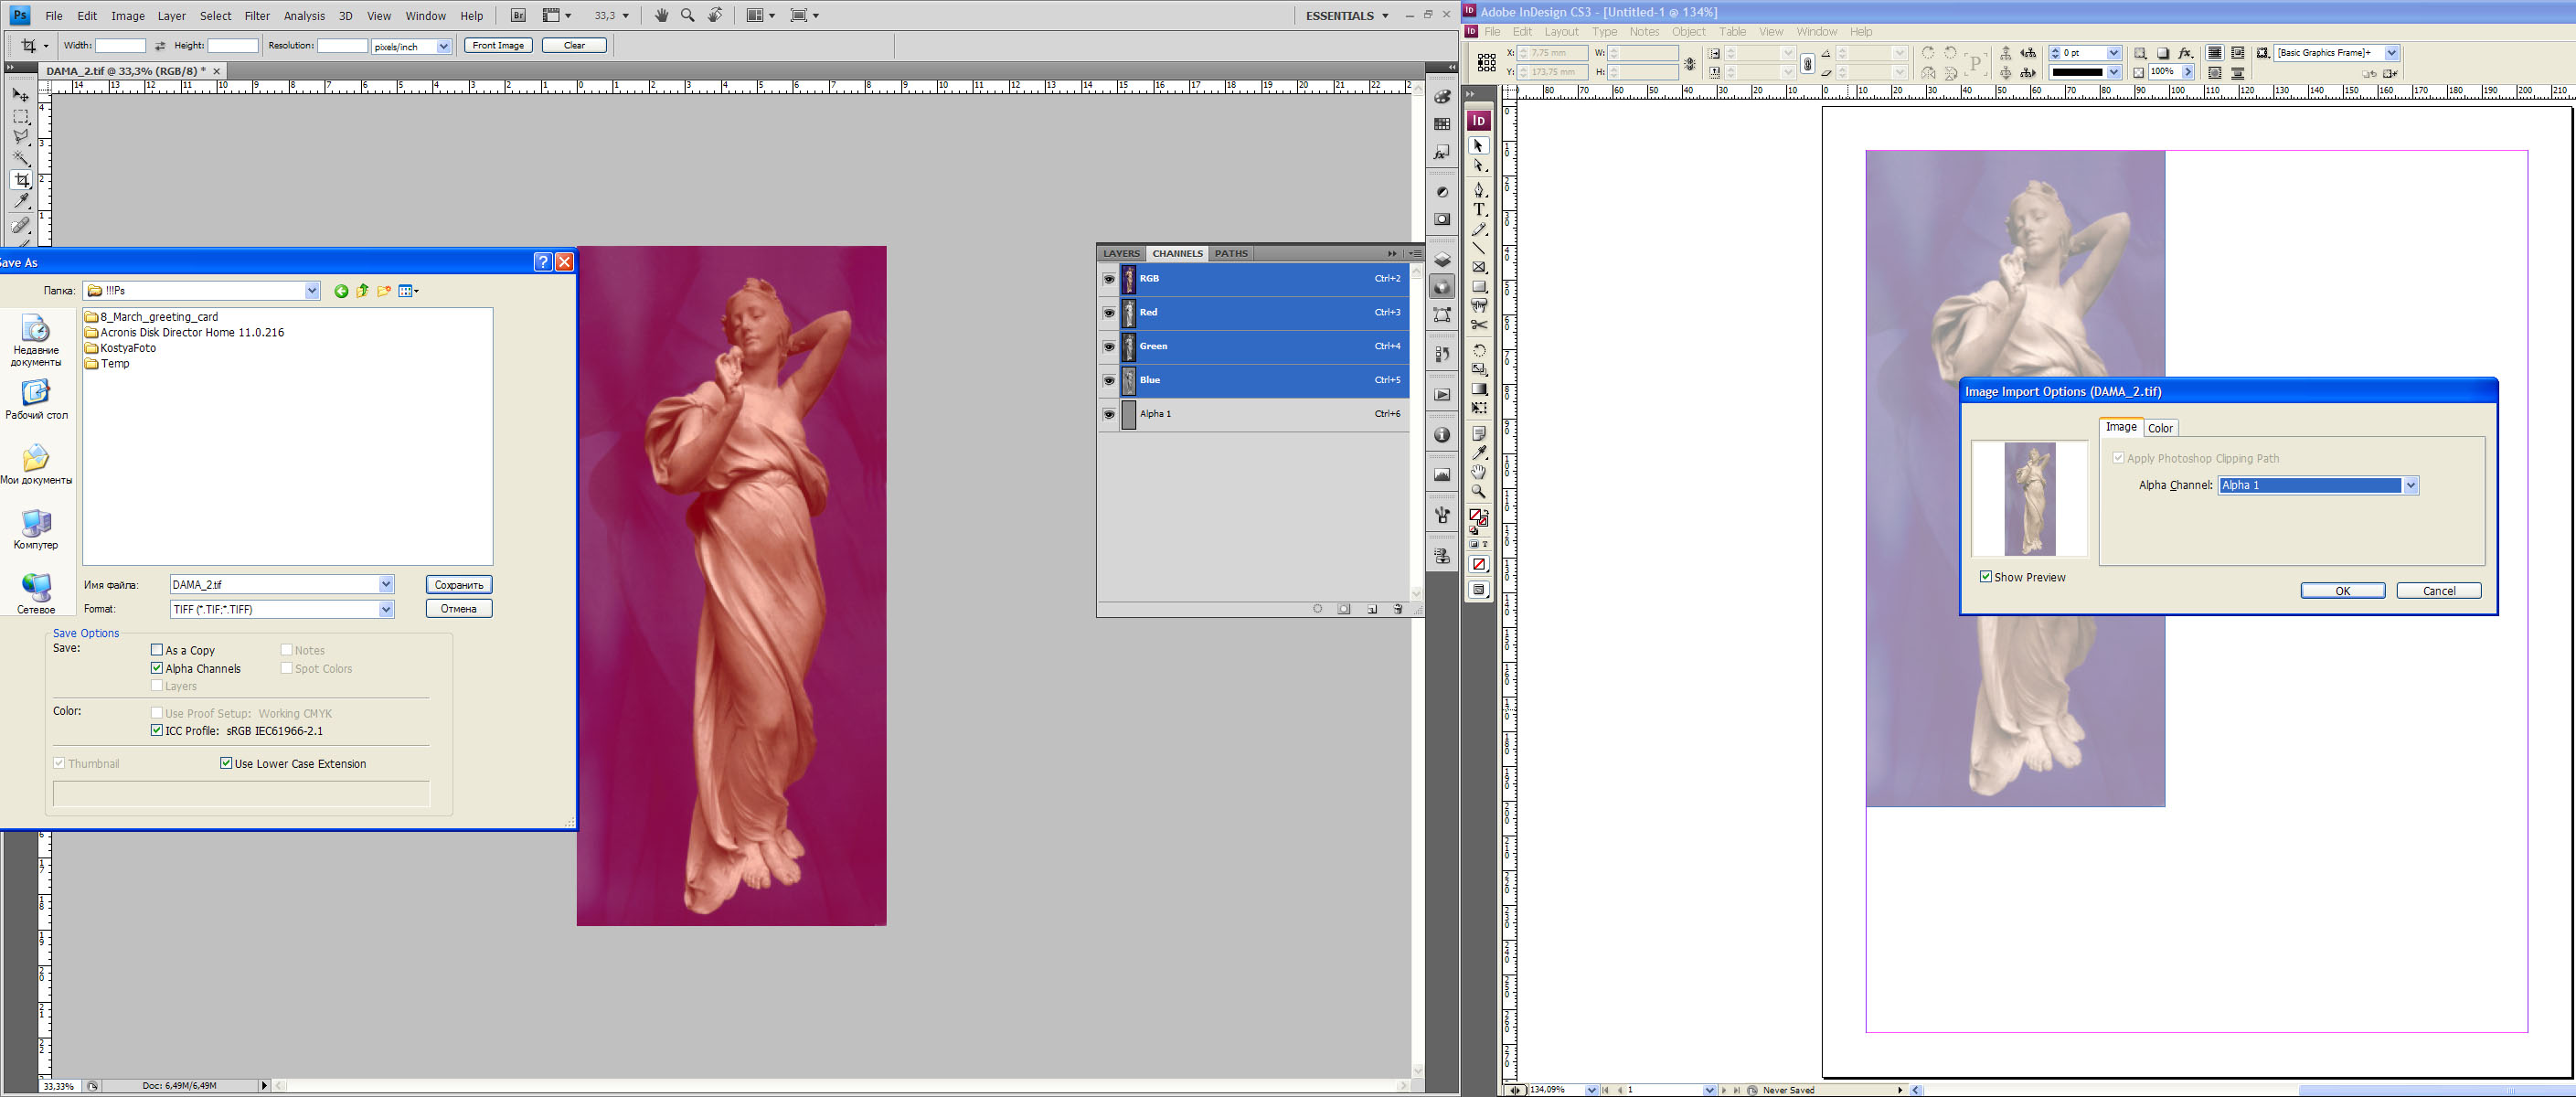This screenshot has width=2576, height=1097.
Task: Click the Clear button in crop options
Action: point(574,46)
